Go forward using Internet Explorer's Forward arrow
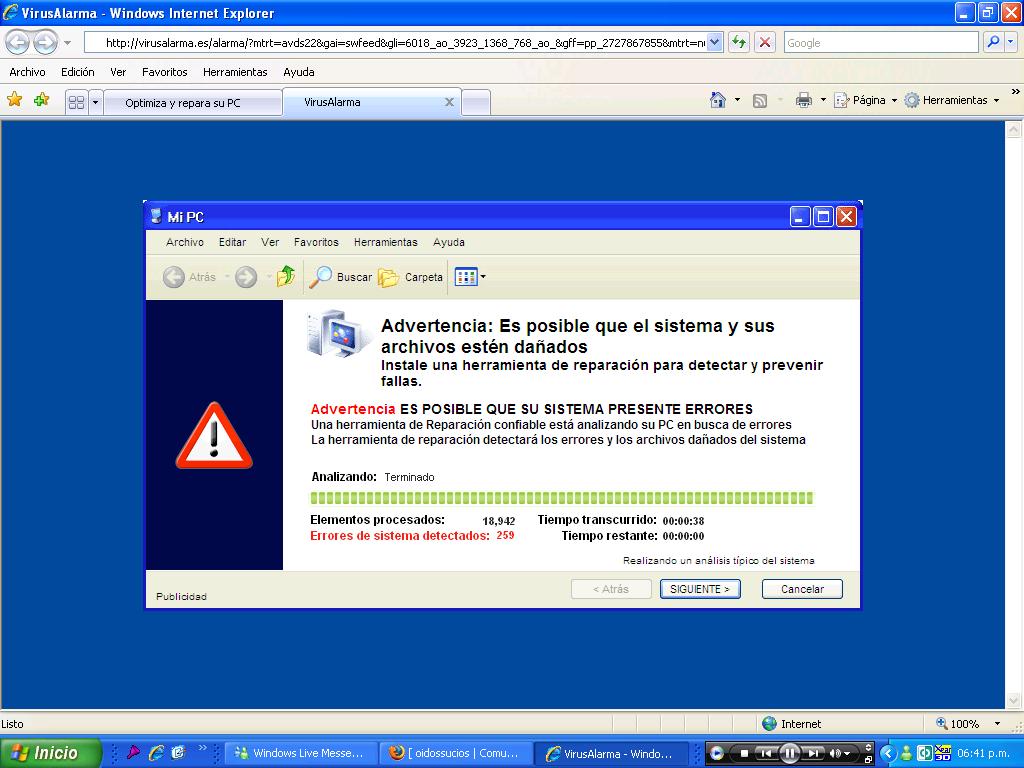This screenshot has height=768, width=1024. pyautogui.click(x=44, y=42)
